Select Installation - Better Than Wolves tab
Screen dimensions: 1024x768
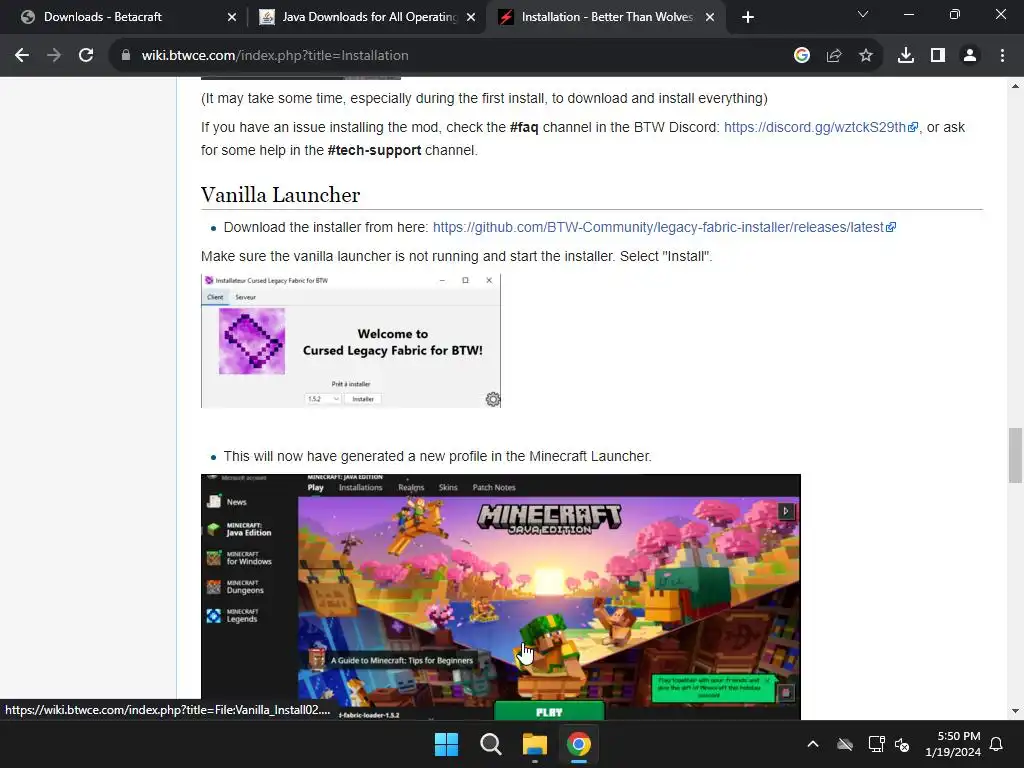click(x=605, y=17)
